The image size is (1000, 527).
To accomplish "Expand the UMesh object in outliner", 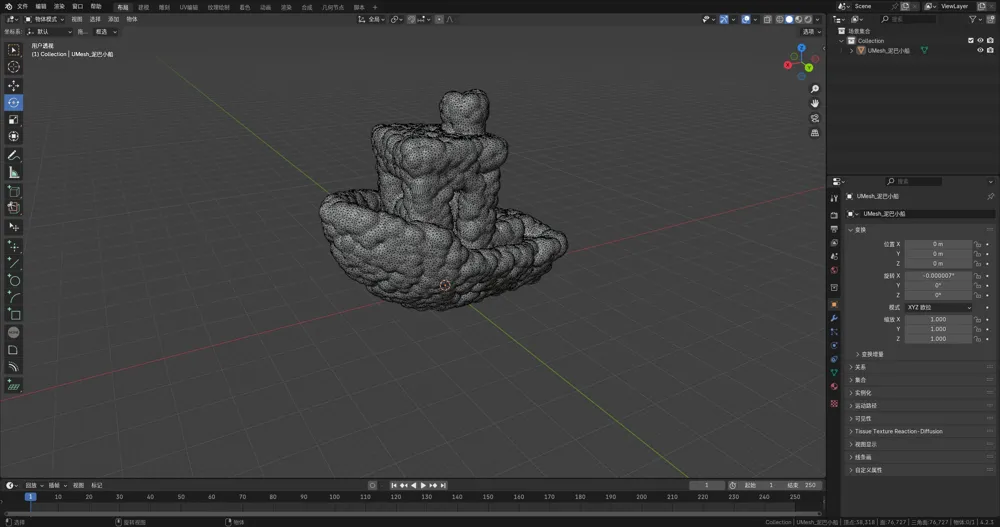I will pos(851,50).
